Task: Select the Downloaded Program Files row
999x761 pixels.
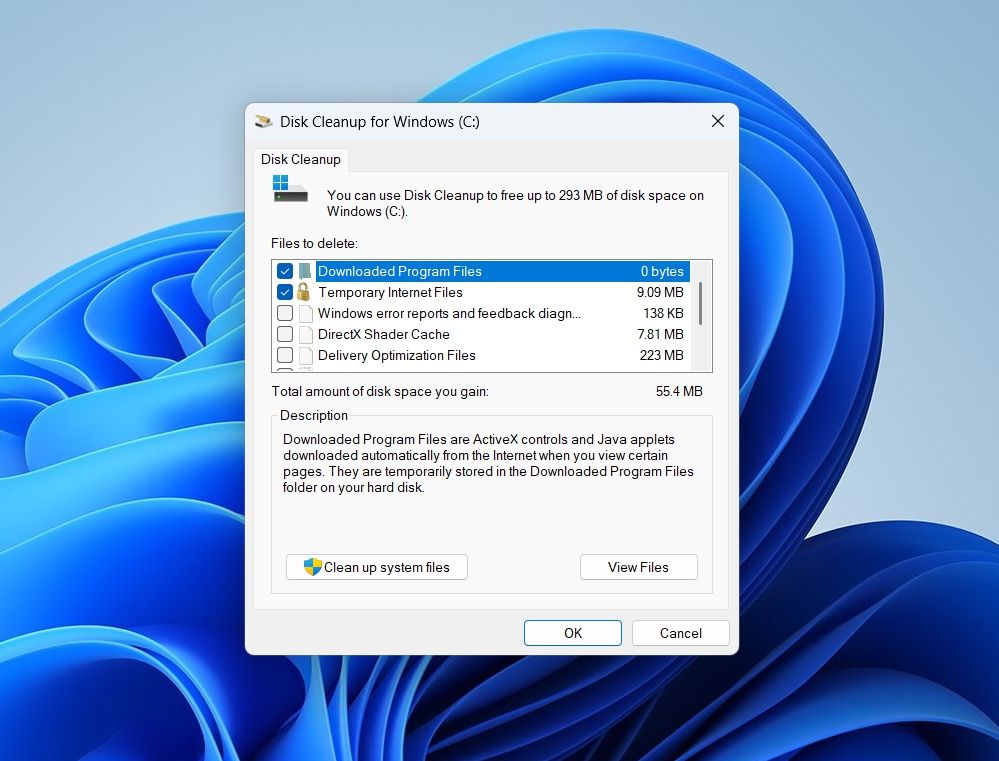Action: click(483, 272)
